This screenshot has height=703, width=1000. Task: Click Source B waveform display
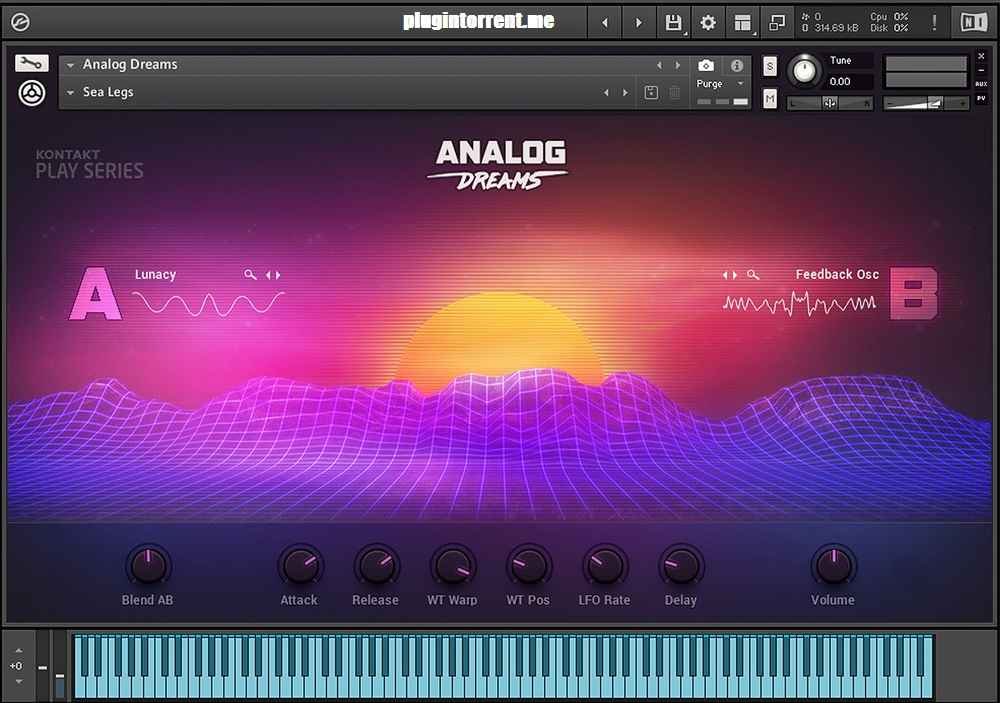point(799,304)
